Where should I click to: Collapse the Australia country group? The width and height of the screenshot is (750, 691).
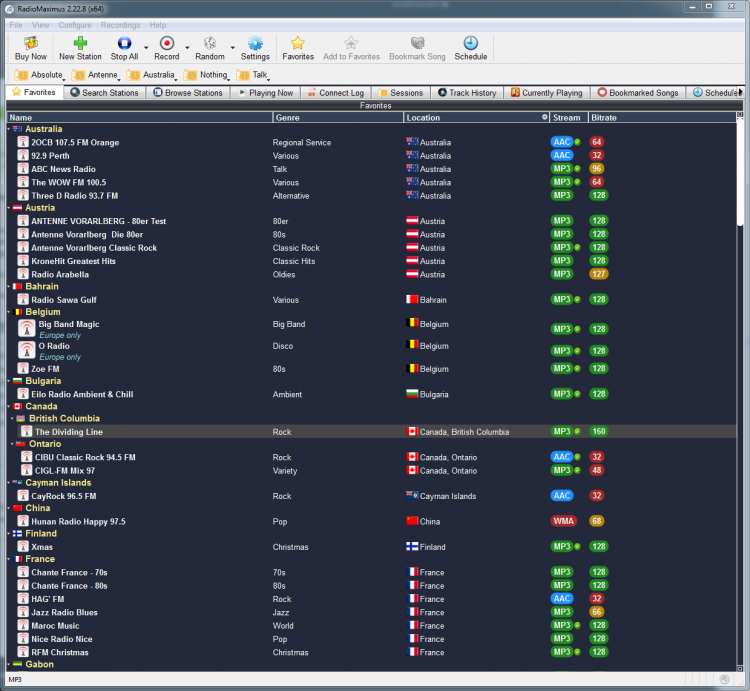[x=9, y=129]
